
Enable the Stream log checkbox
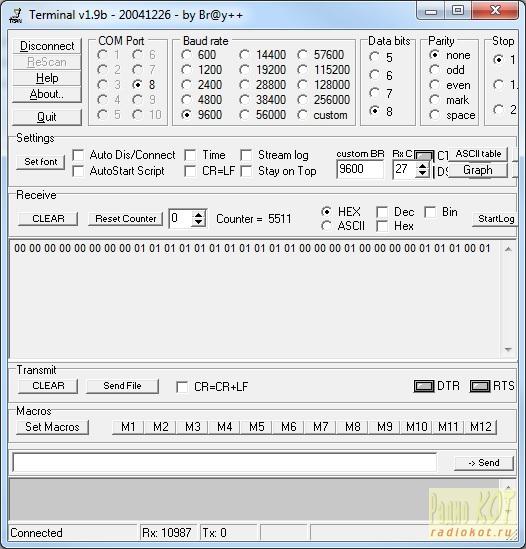246,155
